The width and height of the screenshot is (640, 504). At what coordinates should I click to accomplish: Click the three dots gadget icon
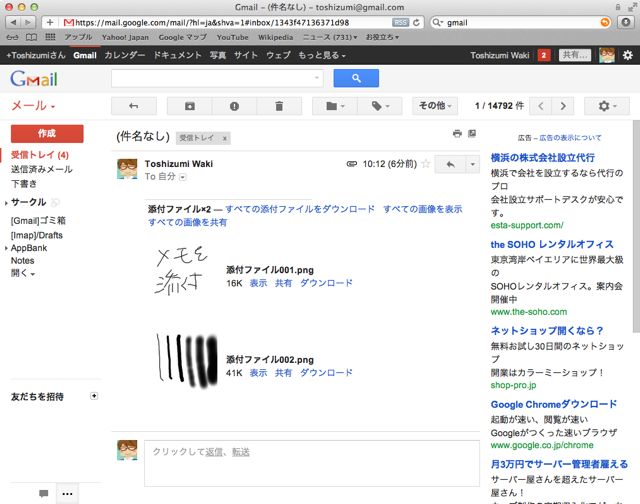click(x=67, y=494)
